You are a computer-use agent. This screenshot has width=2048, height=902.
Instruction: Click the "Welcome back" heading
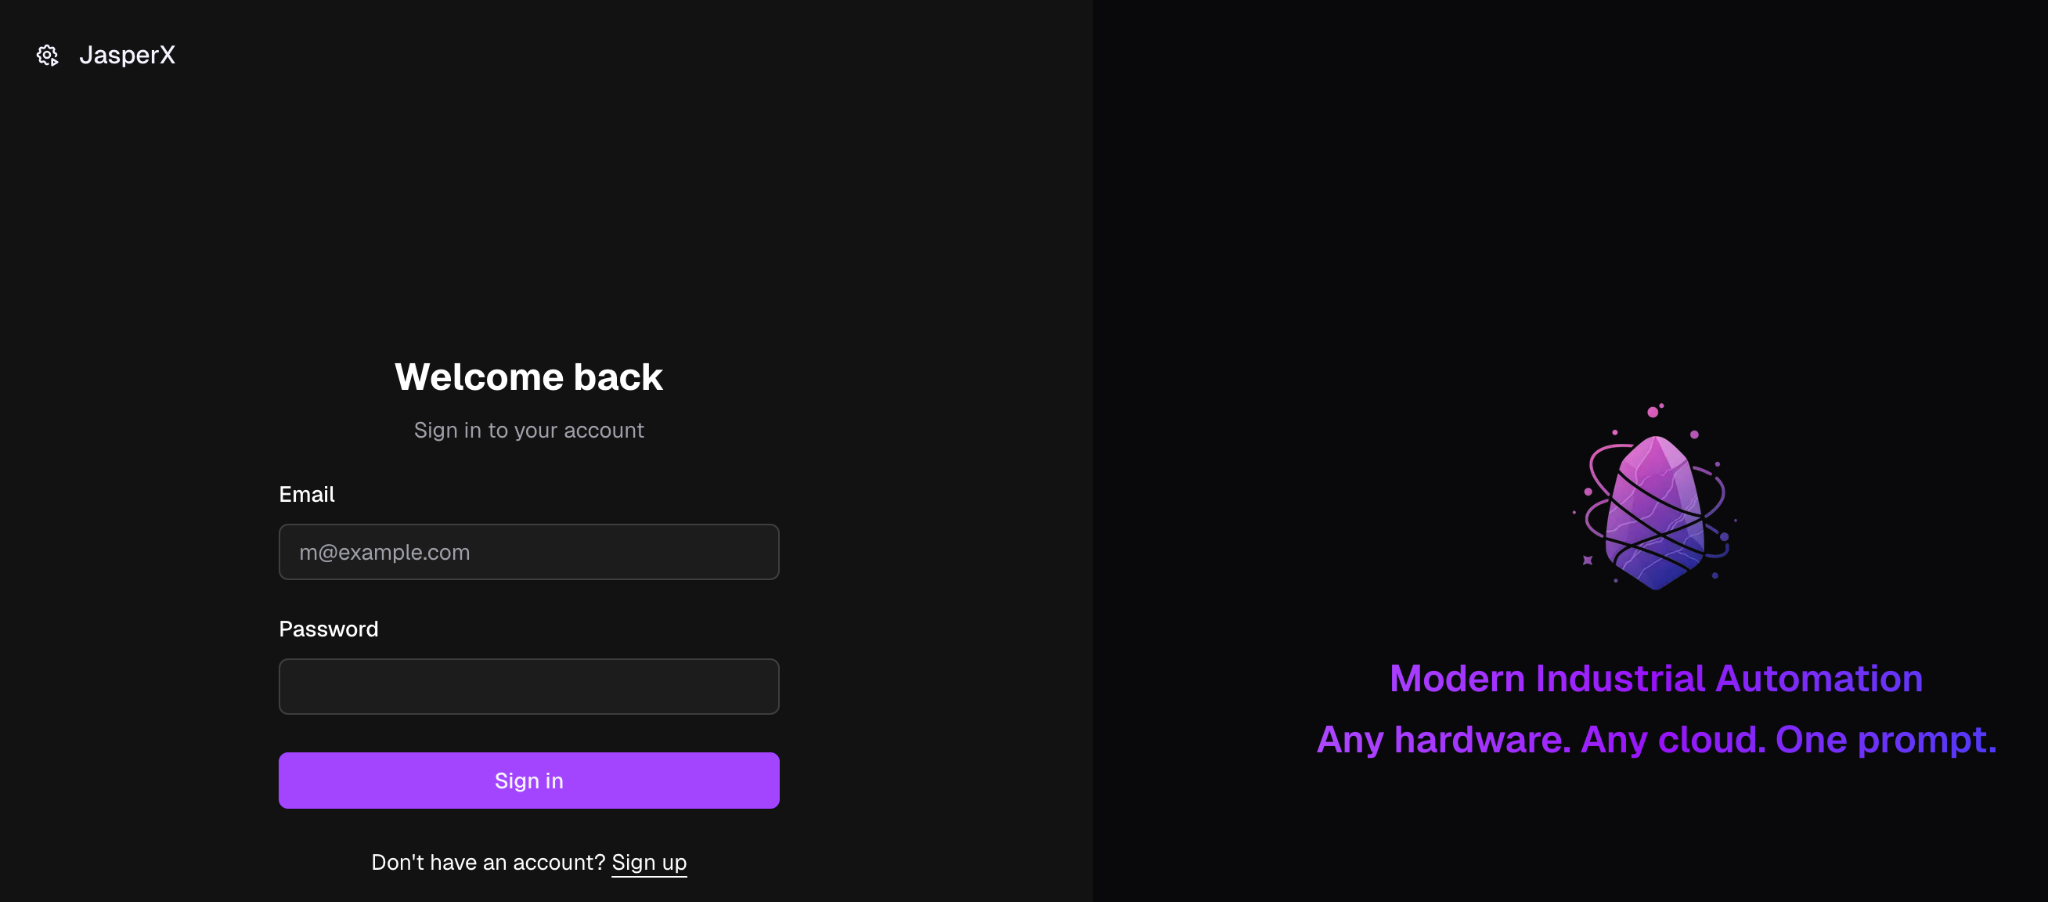click(528, 377)
